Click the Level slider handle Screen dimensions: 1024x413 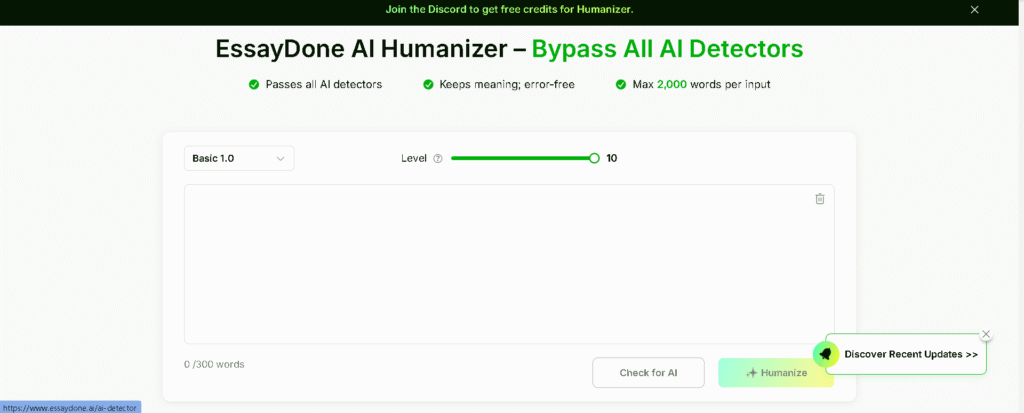pyautogui.click(x=594, y=158)
